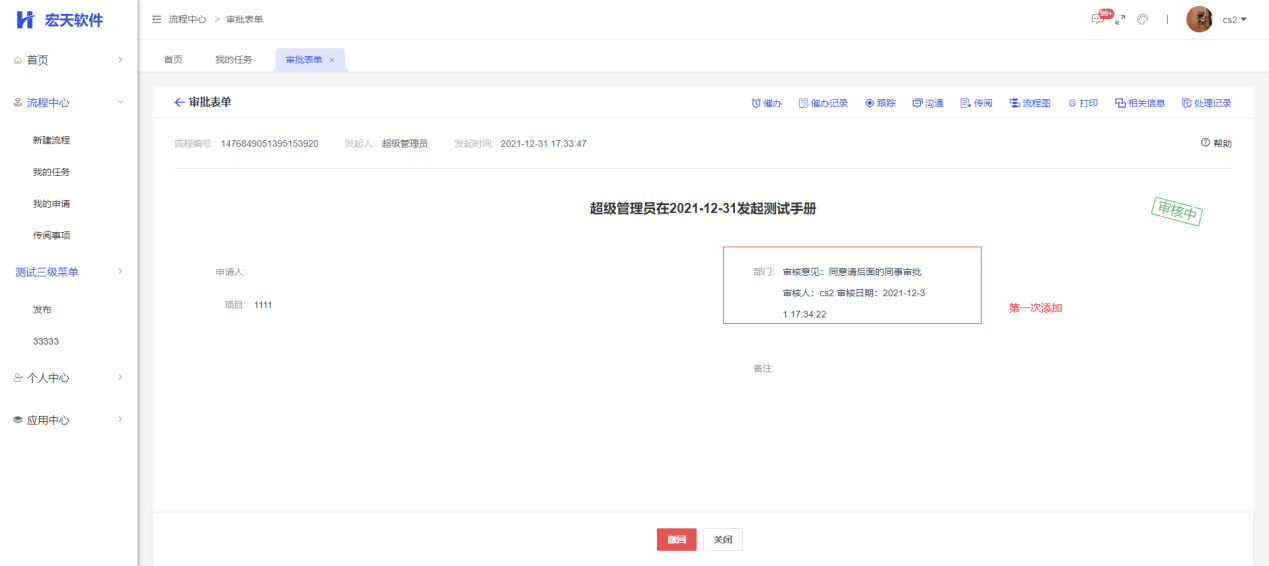Open 处理记录 processing records

click(1206, 103)
